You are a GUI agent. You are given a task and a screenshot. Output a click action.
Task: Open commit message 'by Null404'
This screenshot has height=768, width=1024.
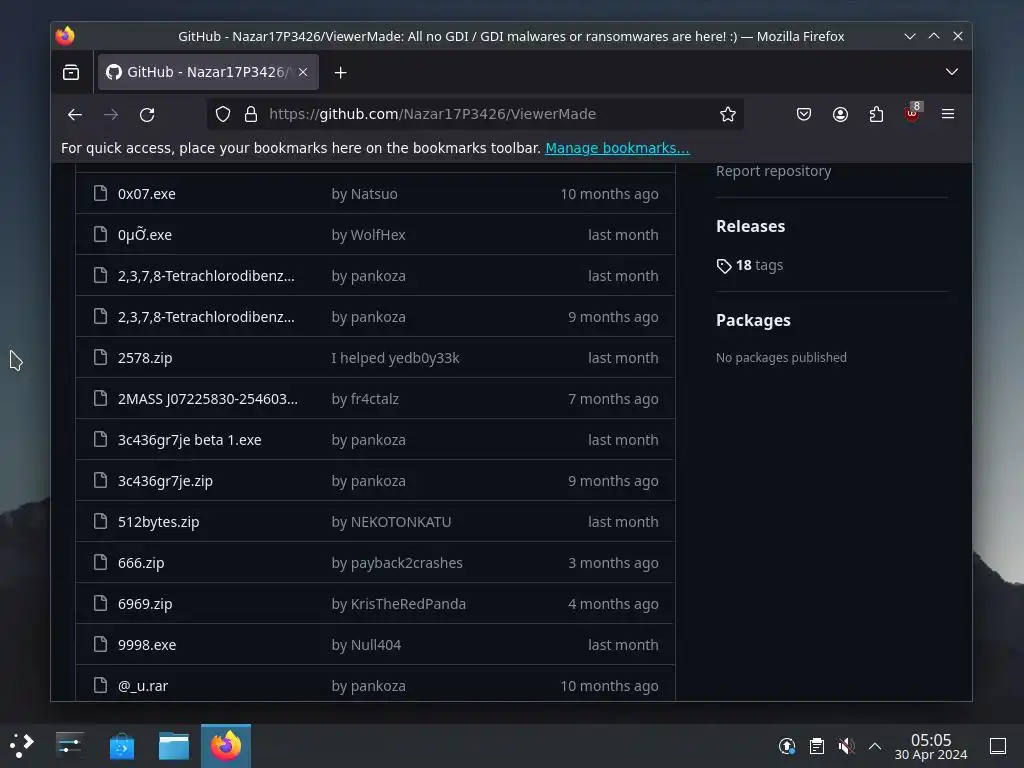coord(366,645)
